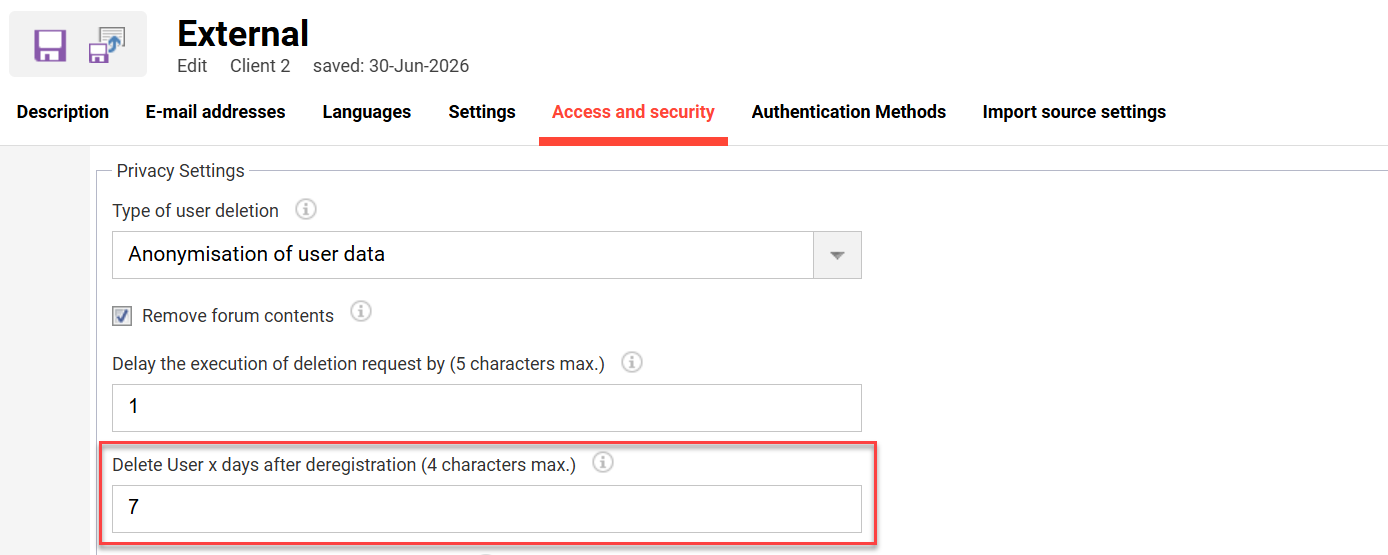Focus the Delay the execution input field

click(x=486, y=408)
